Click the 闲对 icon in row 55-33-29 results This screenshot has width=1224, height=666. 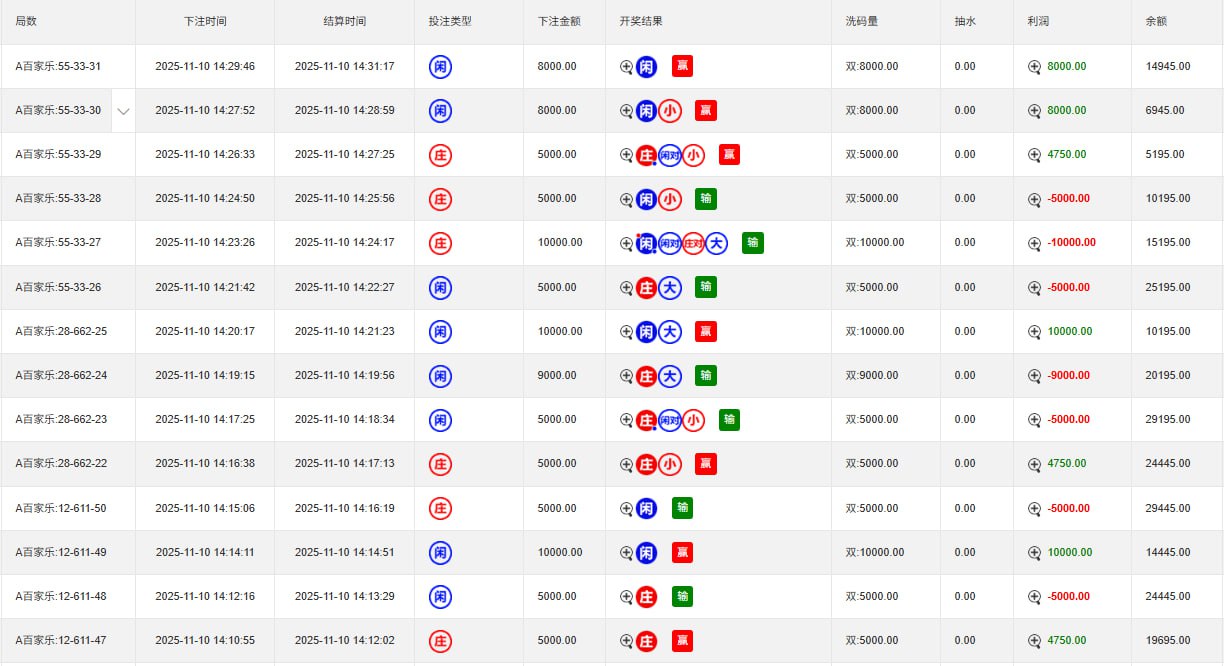[x=670, y=155]
